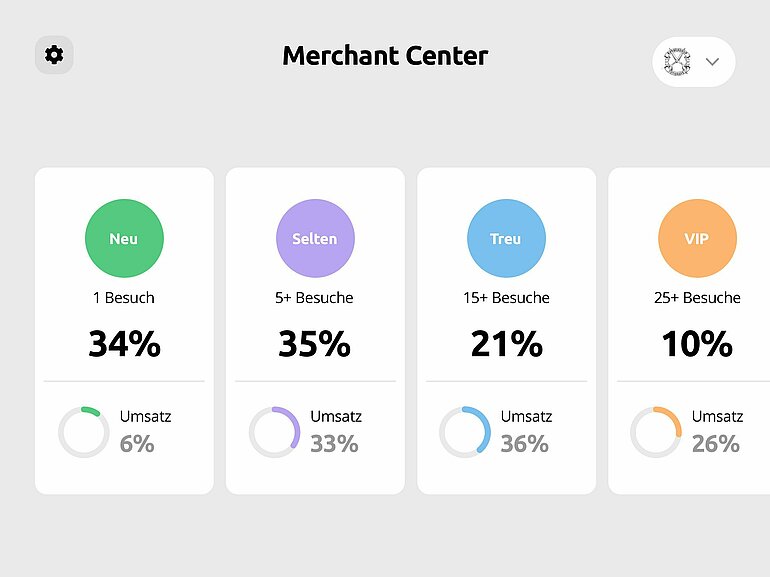Expand the merchant account dropdown chevron
Image resolution: width=770 pixels, height=577 pixels.
712,62
